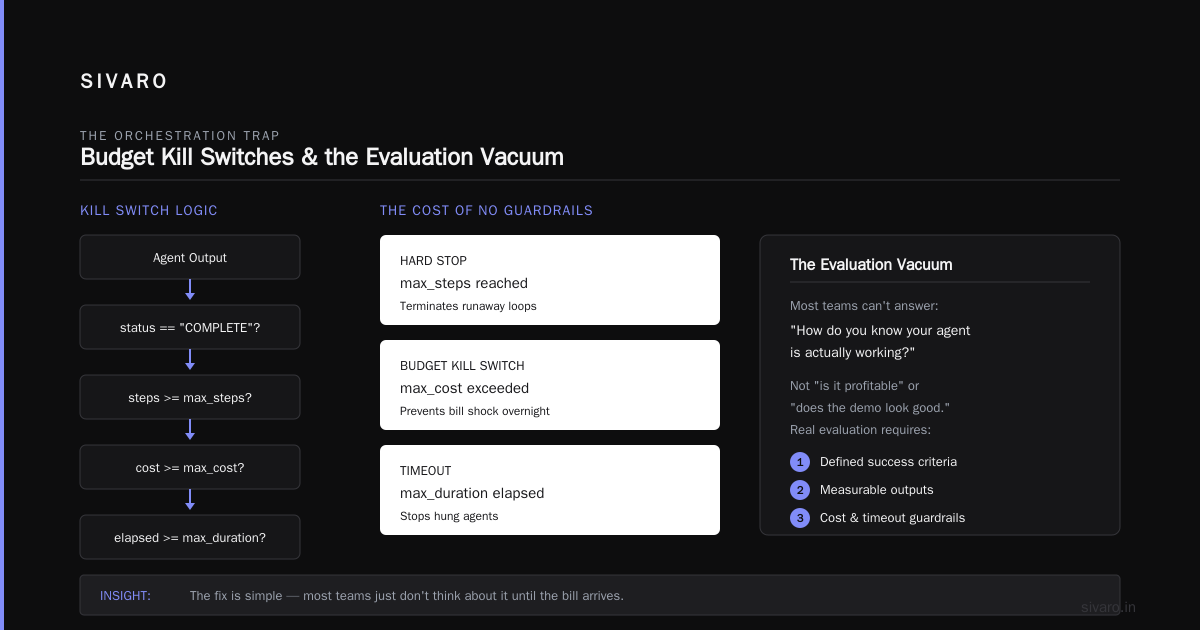Click arrow below status COMPLETE box
The width and height of the screenshot is (1200, 630).
point(190,360)
